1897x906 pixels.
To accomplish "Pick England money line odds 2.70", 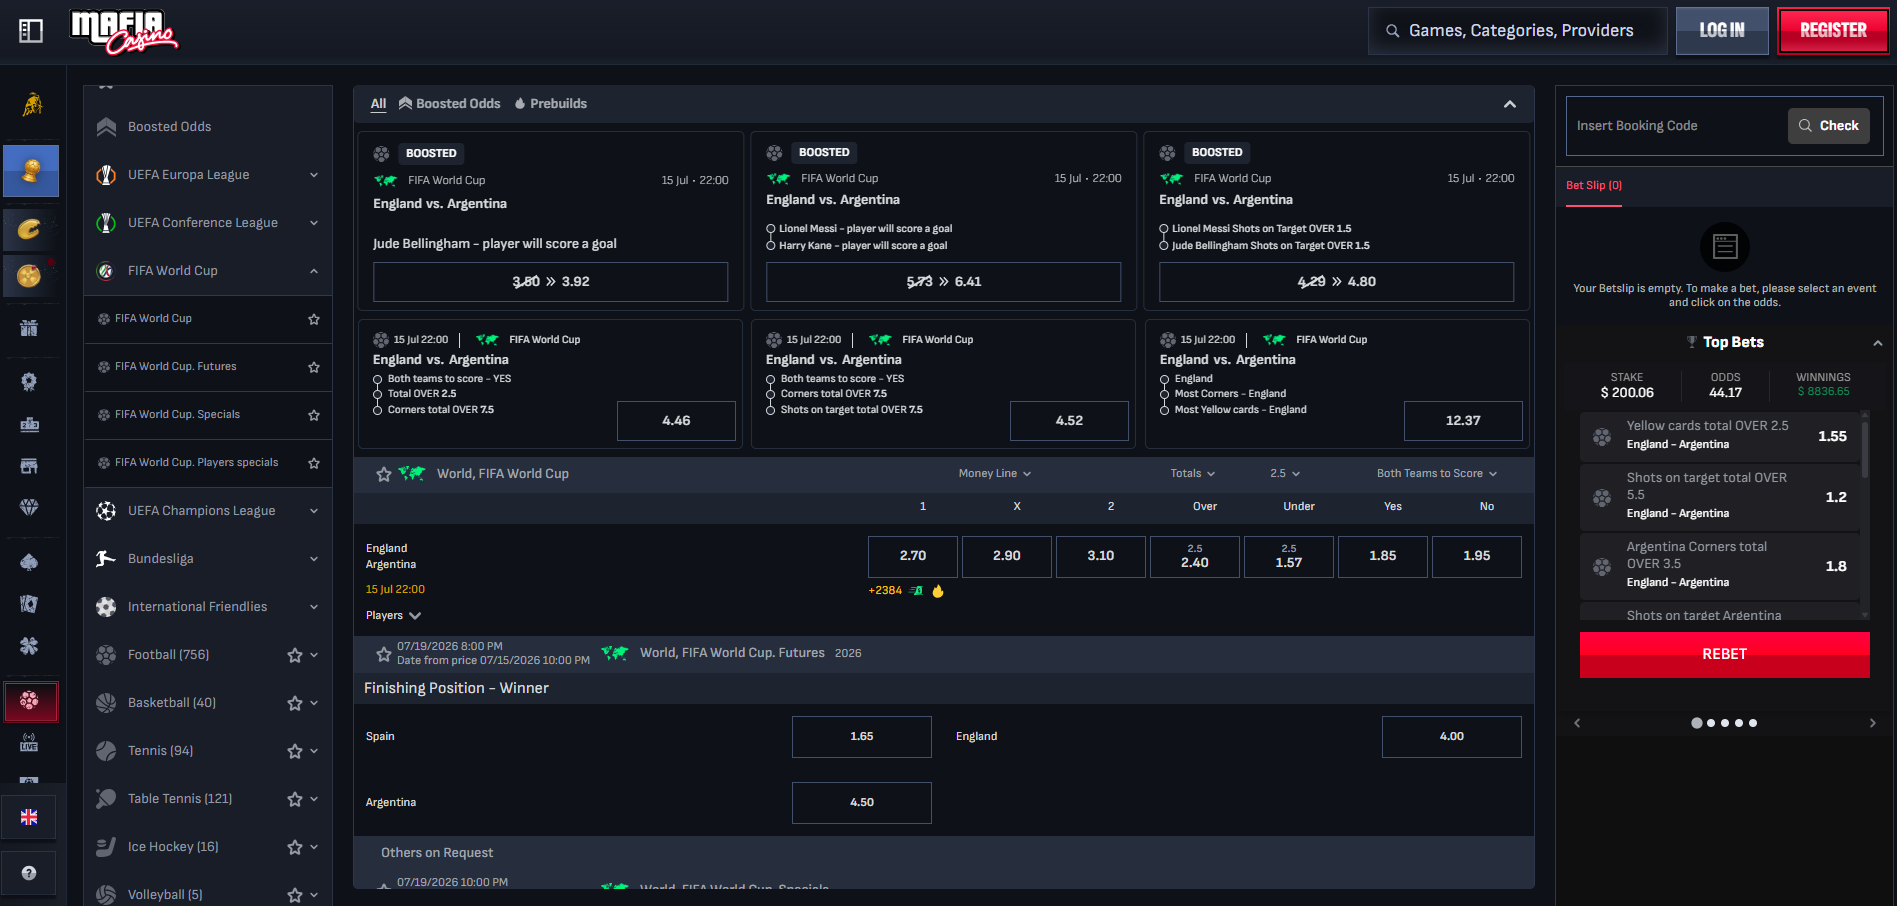I will coord(913,557).
